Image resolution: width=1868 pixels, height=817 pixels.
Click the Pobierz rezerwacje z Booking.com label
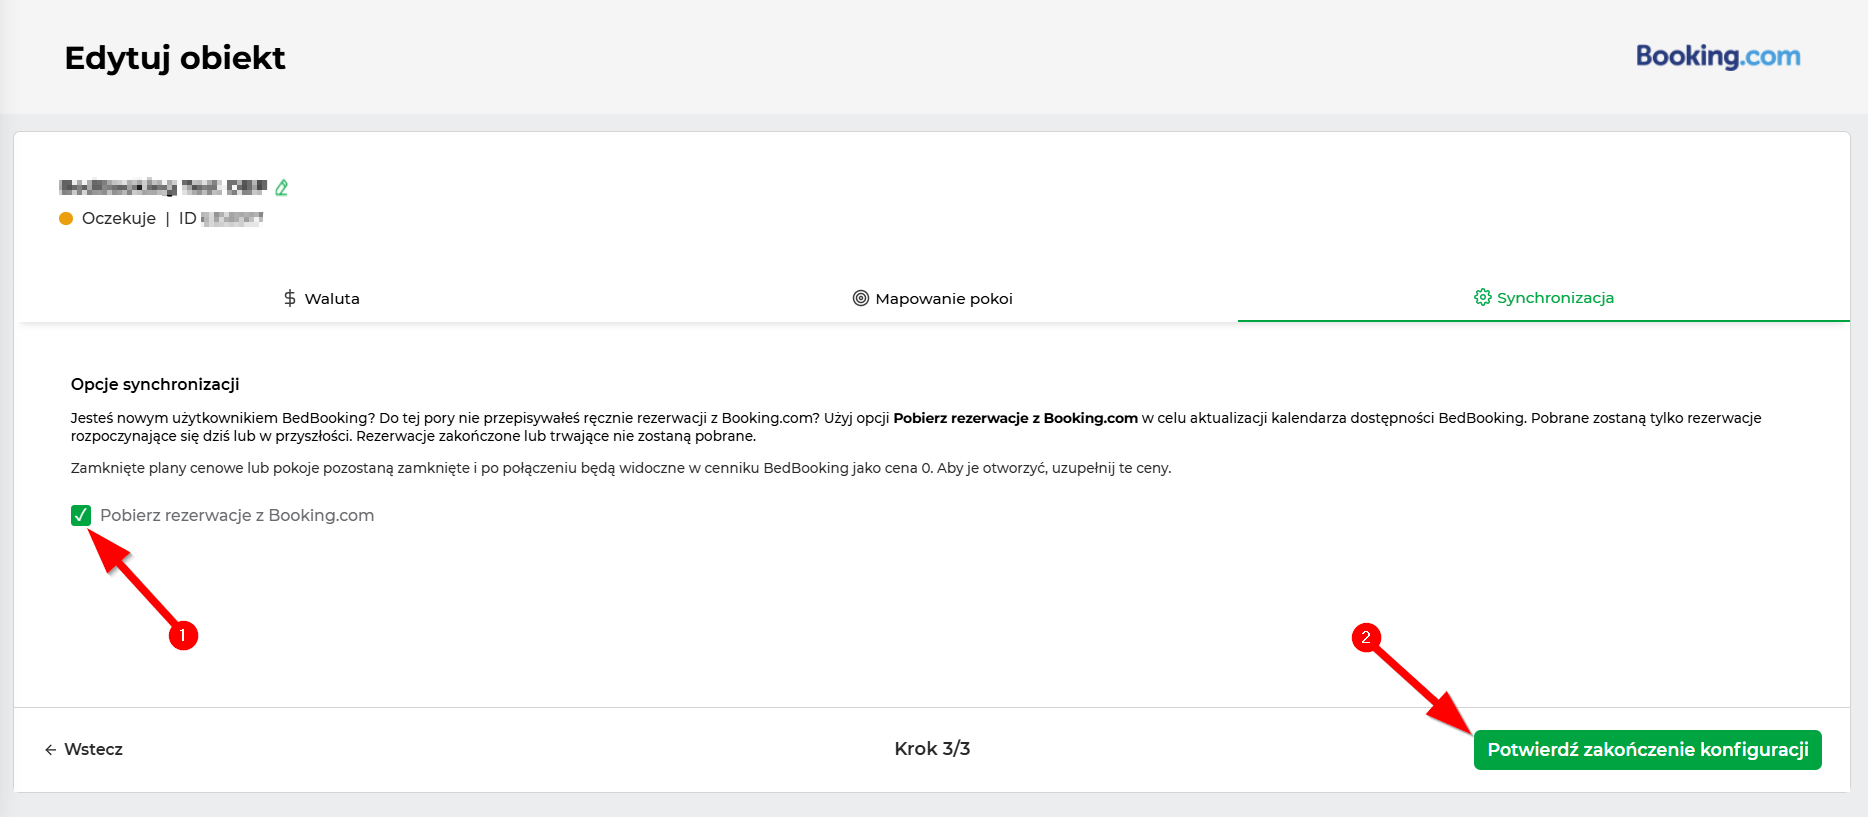(237, 515)
